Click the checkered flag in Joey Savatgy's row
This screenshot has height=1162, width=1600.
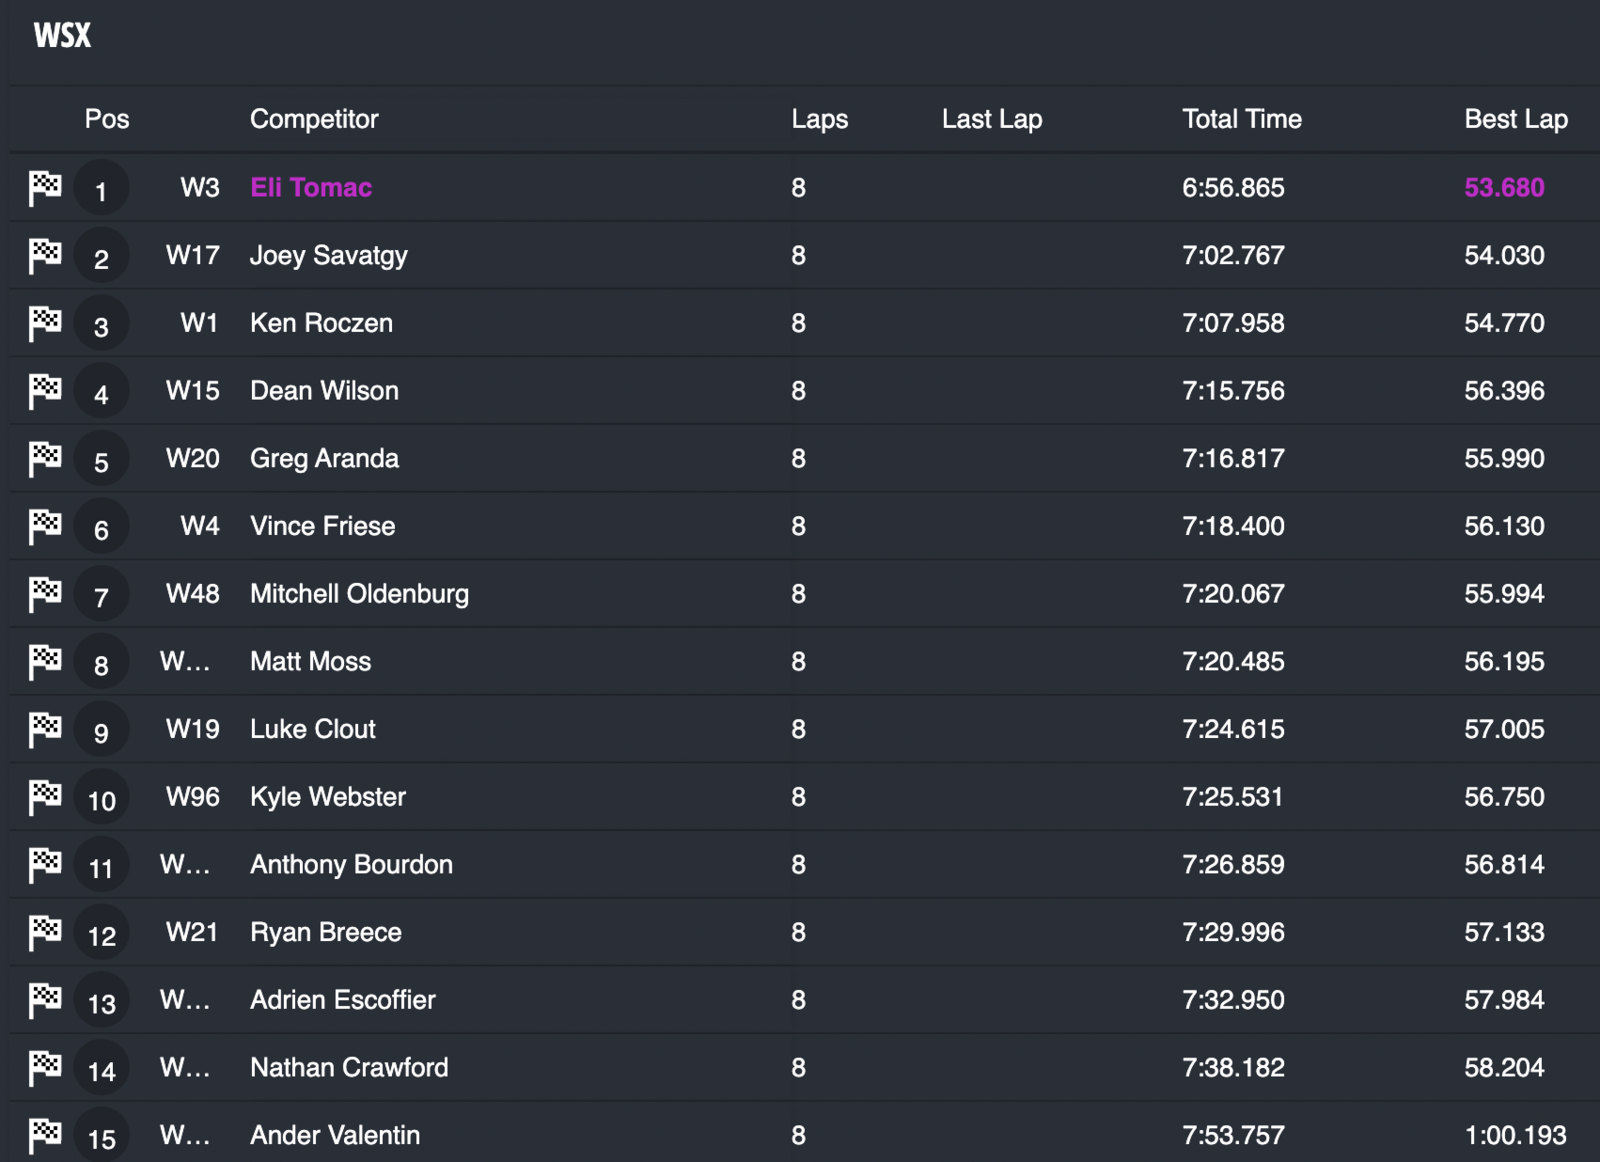point(45,256)
